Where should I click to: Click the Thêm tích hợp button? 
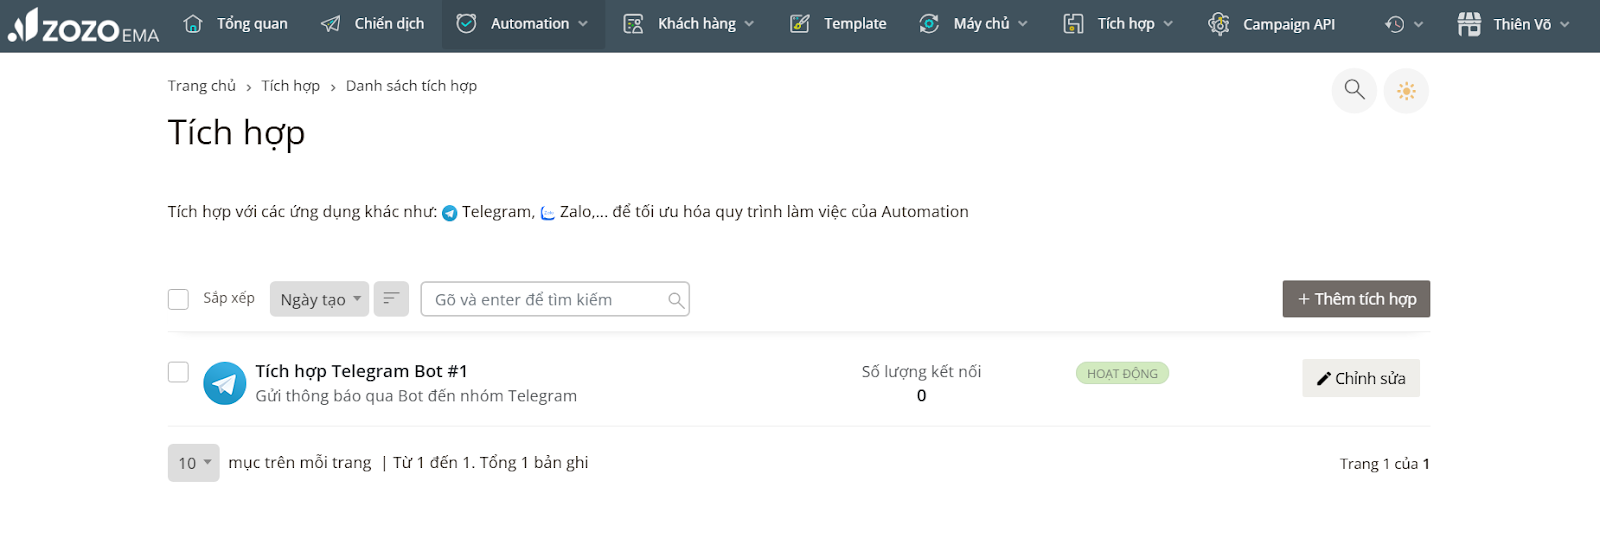1356,299
